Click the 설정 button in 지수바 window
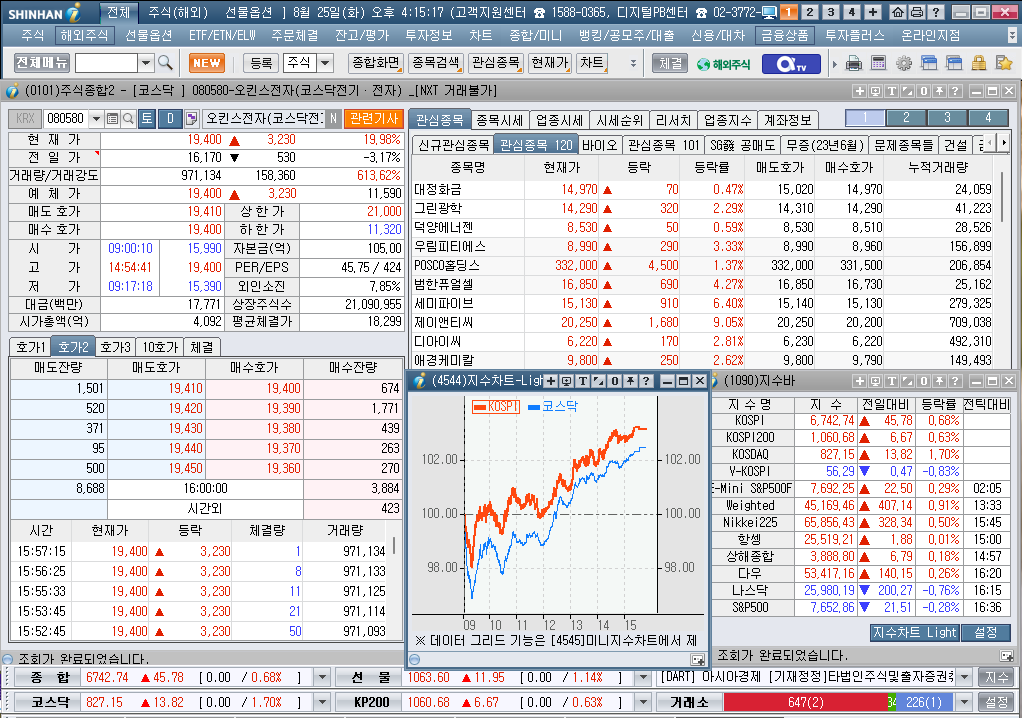 click(x=986, y=632)
